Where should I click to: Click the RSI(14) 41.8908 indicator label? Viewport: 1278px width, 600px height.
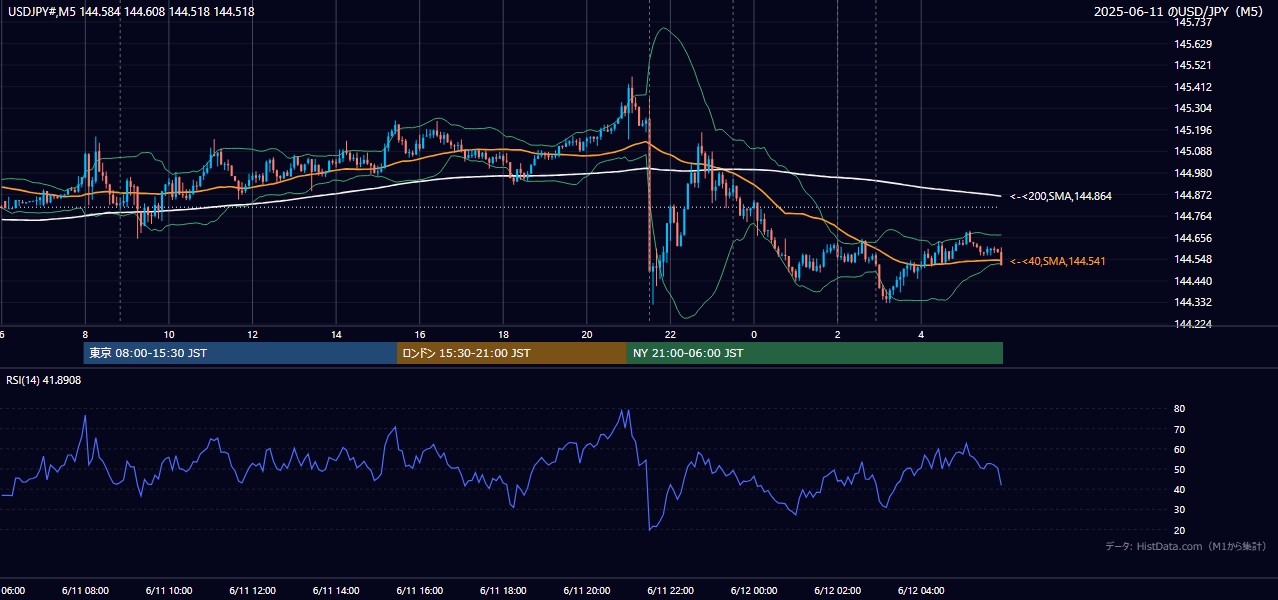click(44, 380)
